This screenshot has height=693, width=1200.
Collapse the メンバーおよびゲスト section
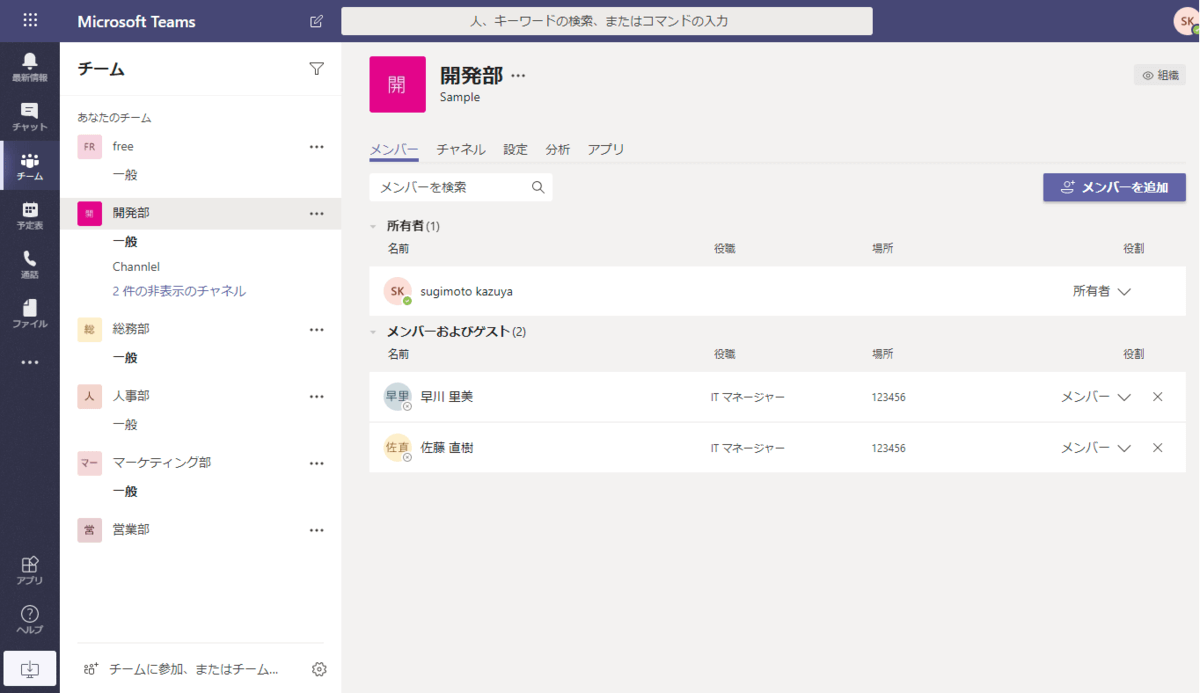coord(373,332)
